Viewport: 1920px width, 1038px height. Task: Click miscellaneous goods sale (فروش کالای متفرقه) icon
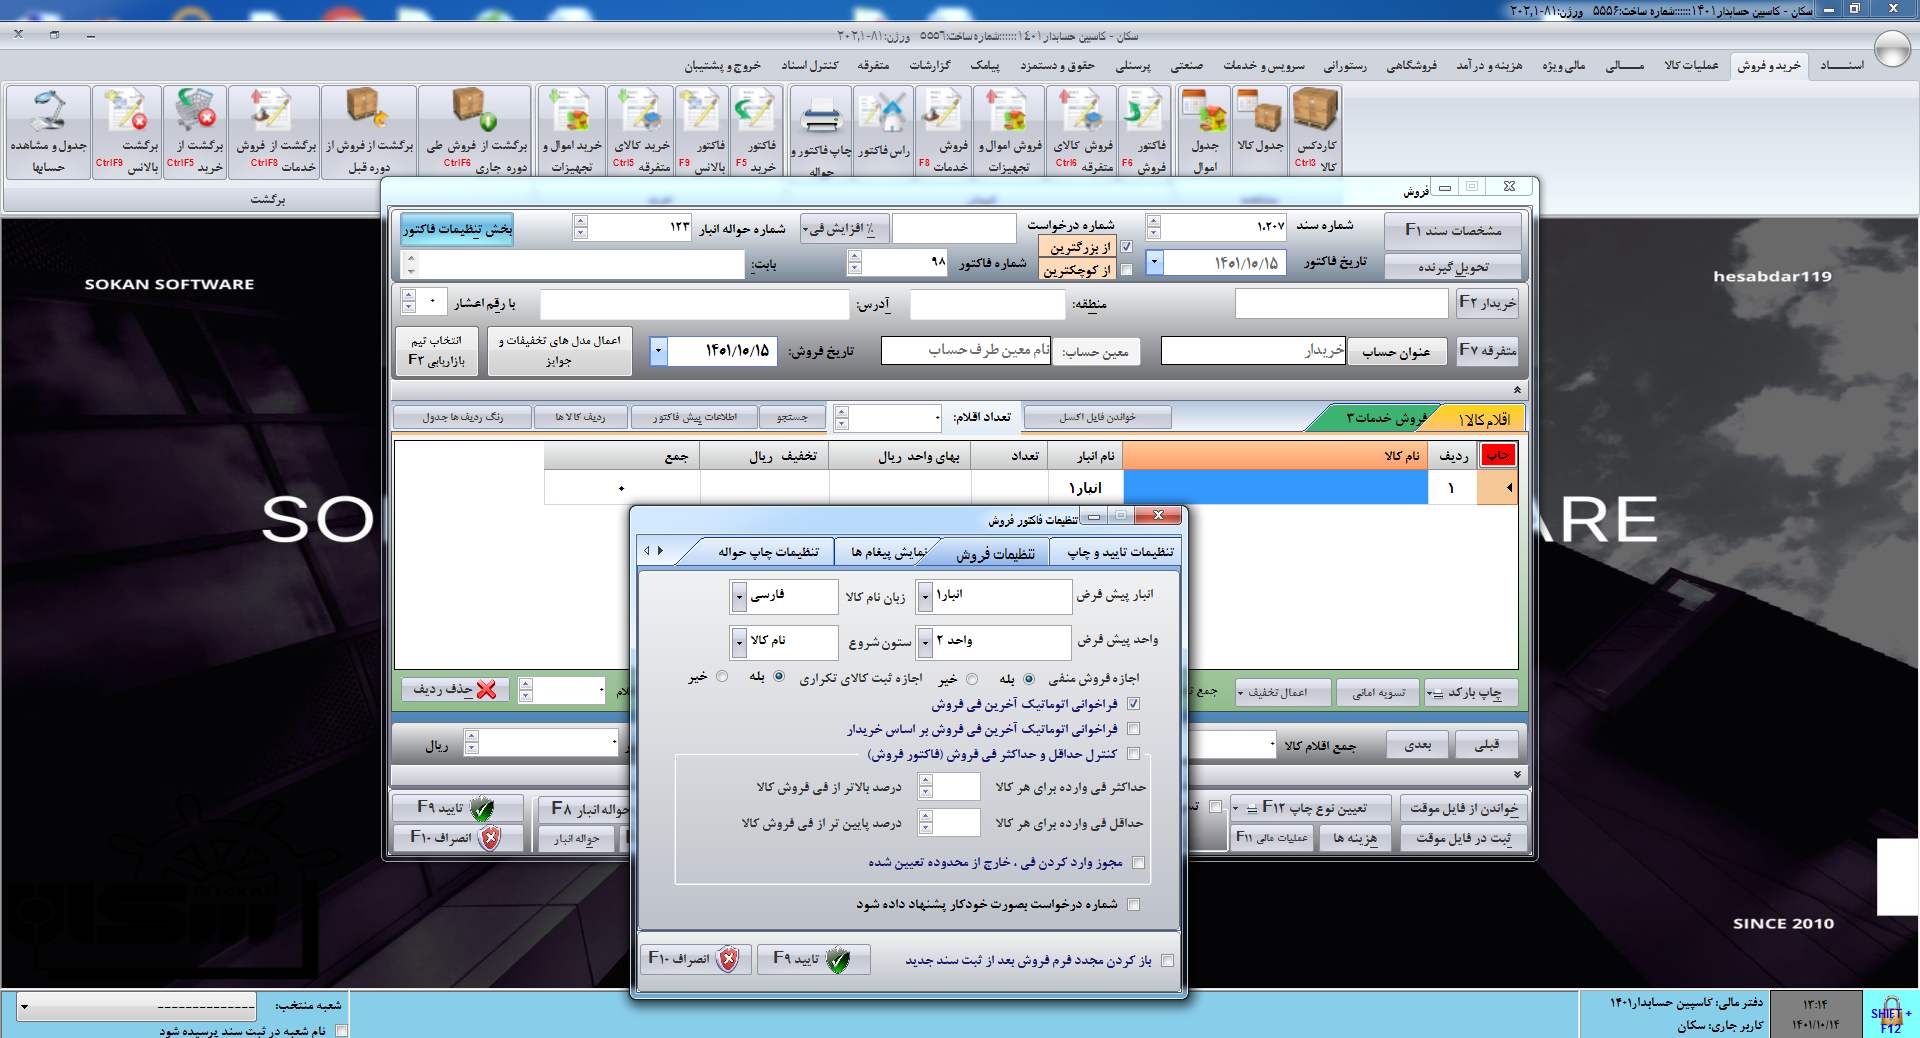tap(1082, 131)
